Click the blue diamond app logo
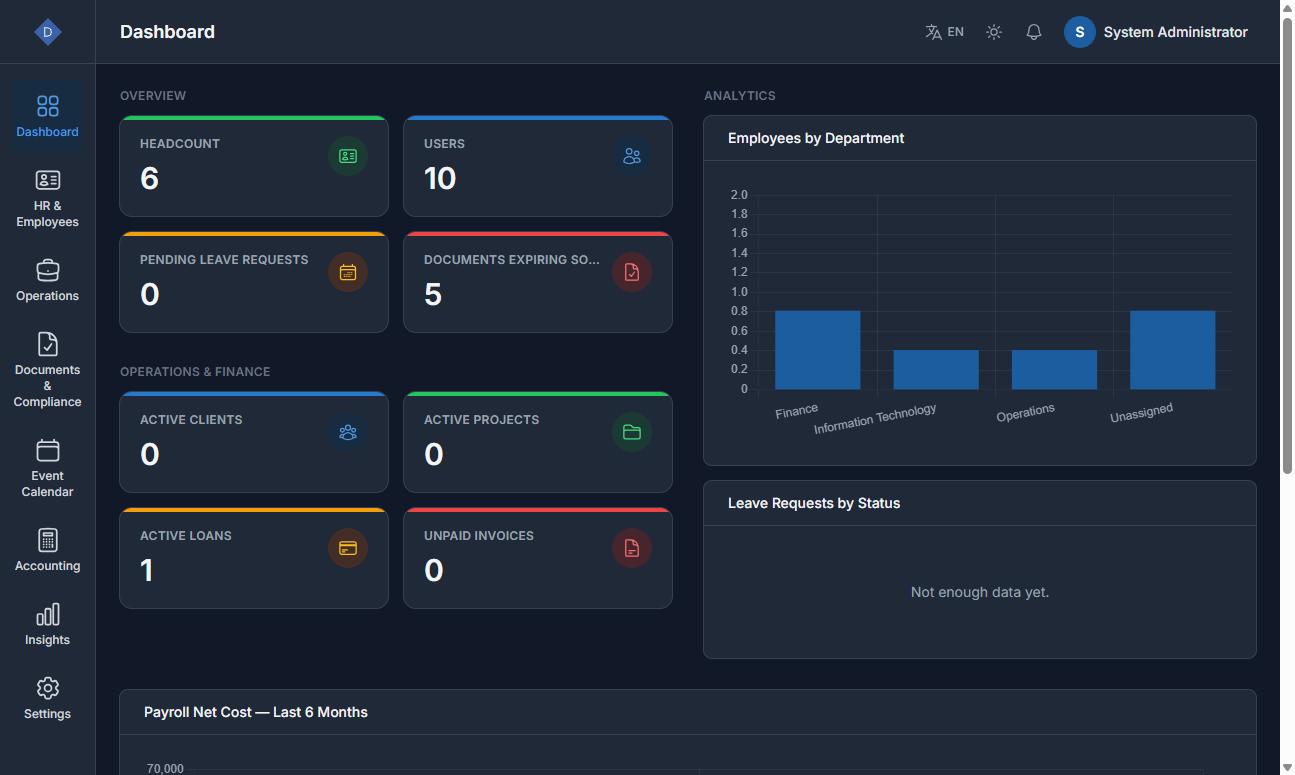Viewport: 1295px width, 775px height. [x=48, y=32]
